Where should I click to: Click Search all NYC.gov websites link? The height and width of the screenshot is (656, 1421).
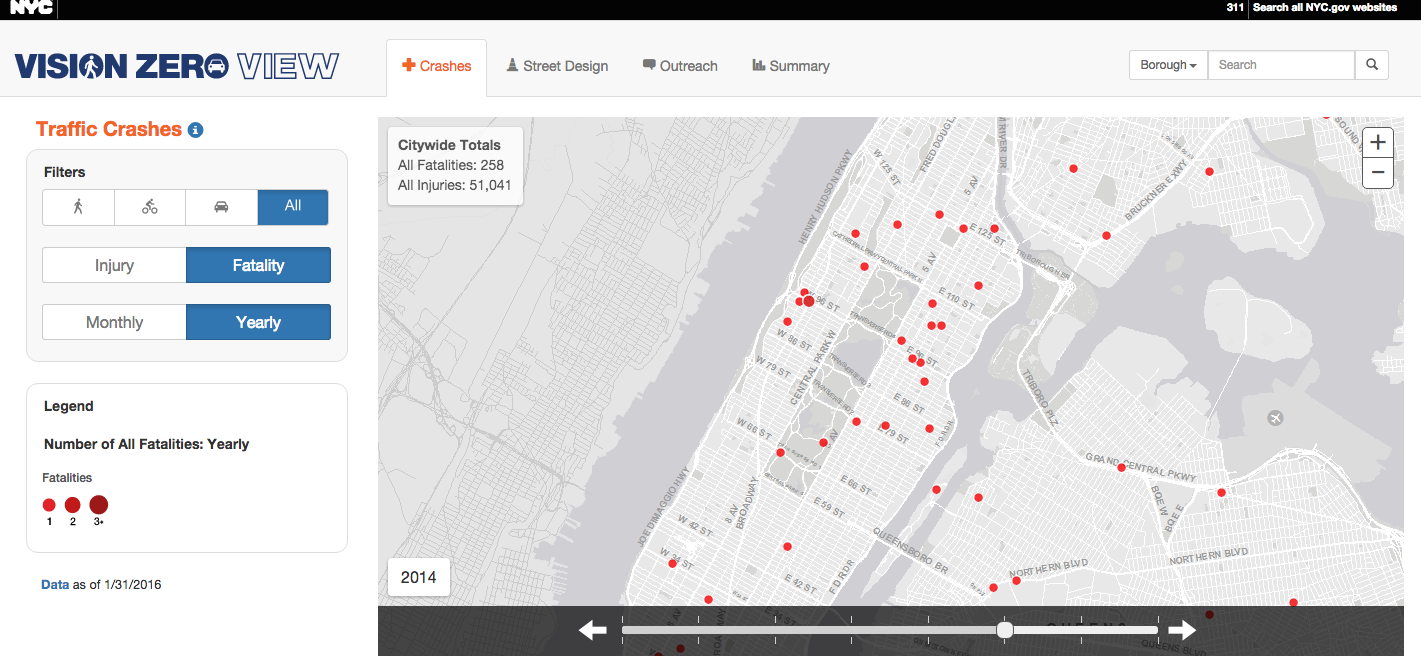pyautogui.click(x=1325, y=8)
